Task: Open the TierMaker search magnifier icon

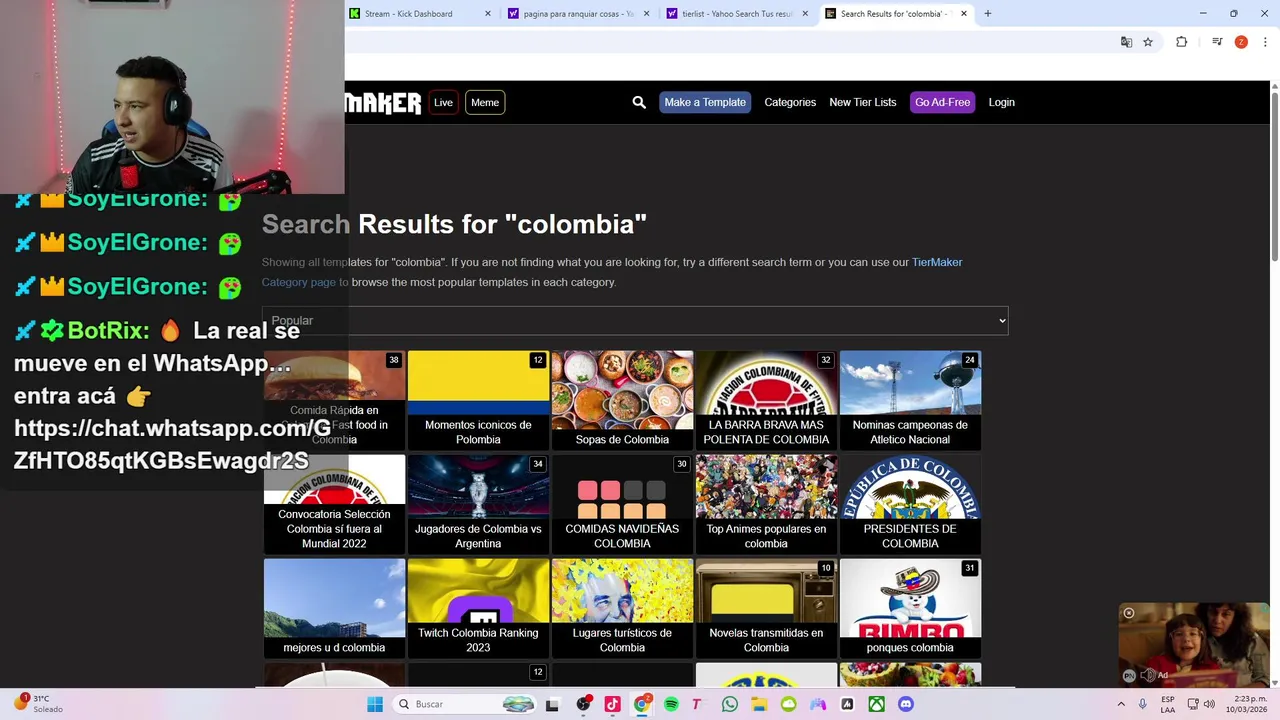Action: 639,102
